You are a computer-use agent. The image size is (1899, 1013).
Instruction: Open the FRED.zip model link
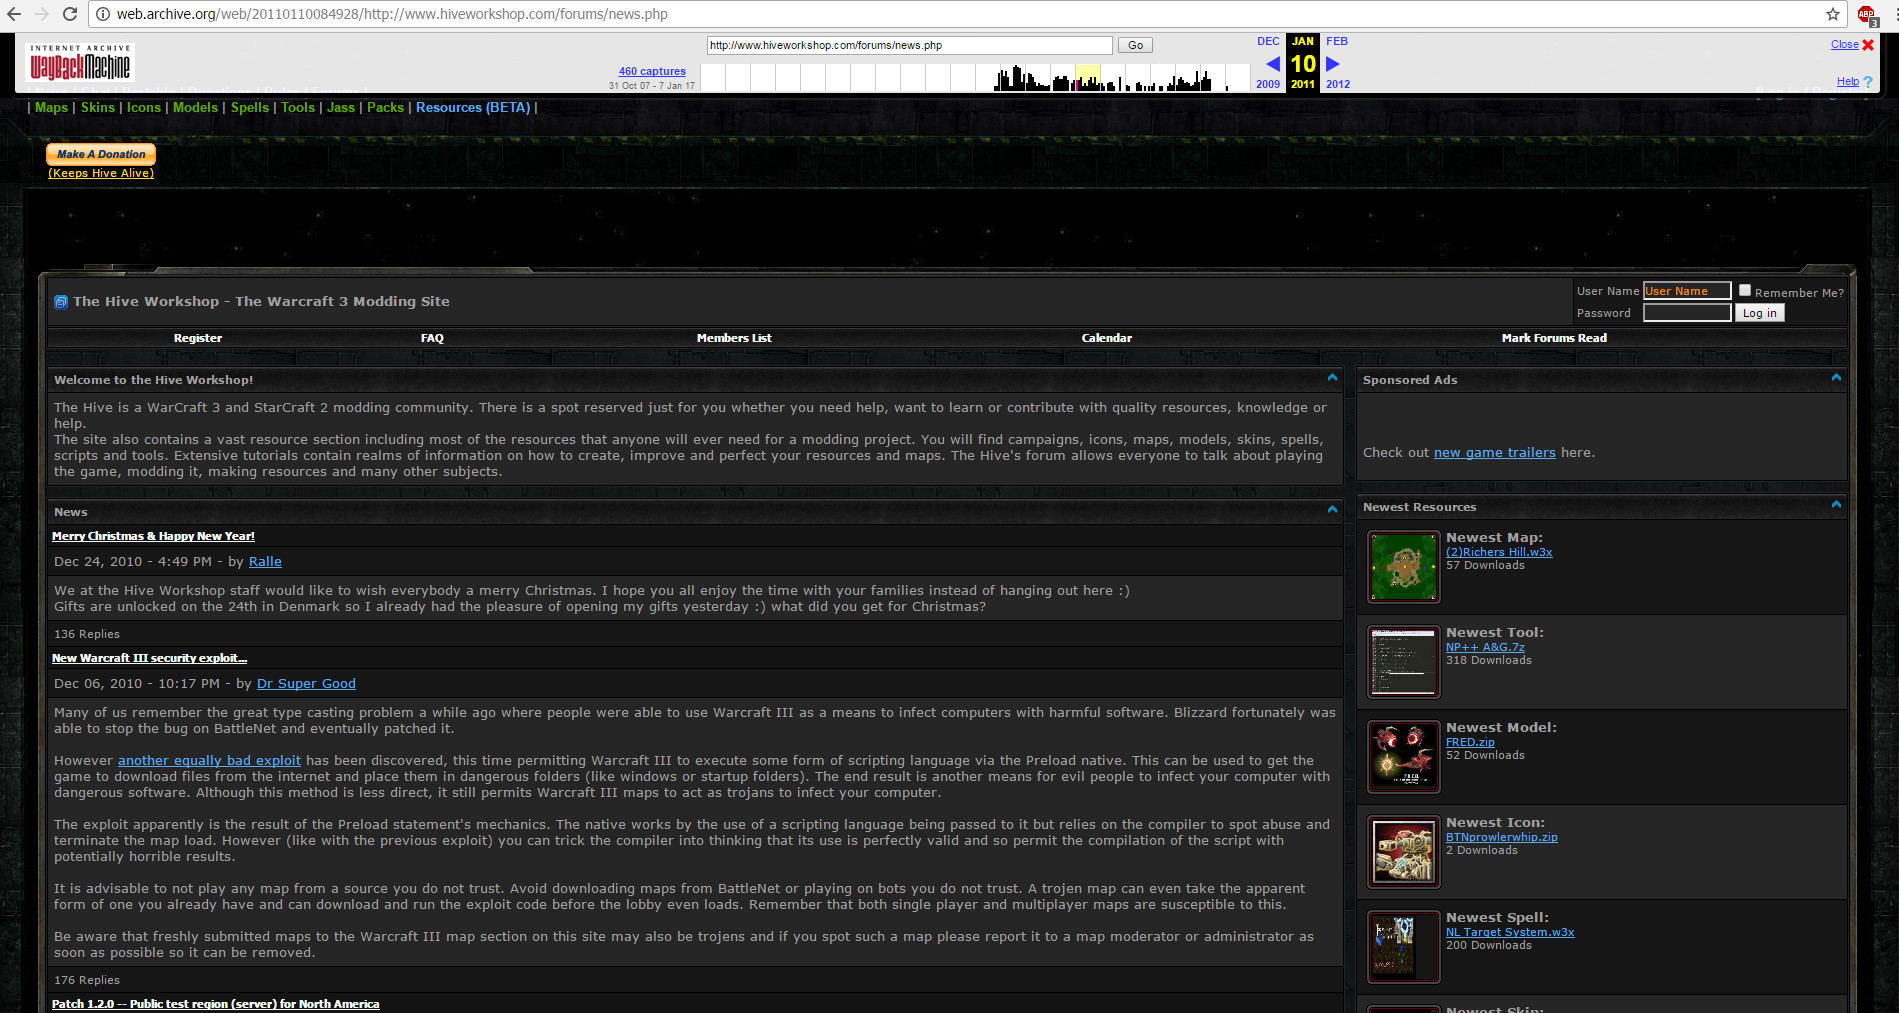[1470, 742]
